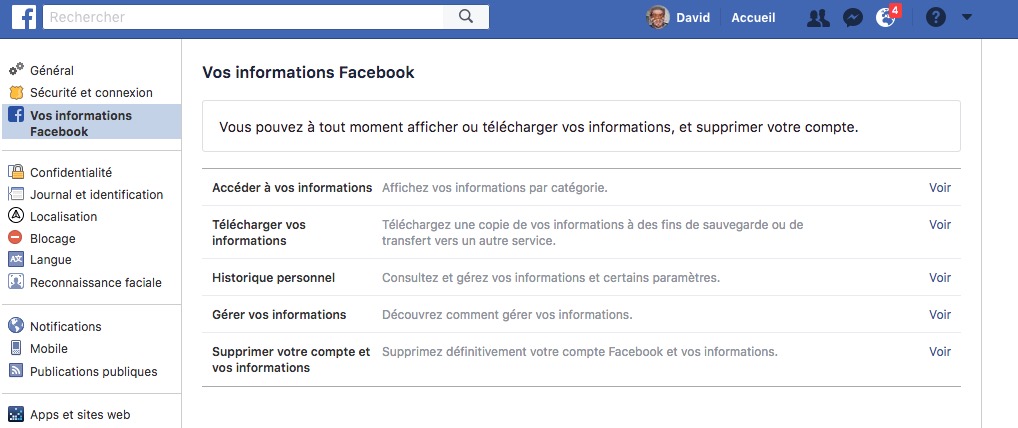Expand account menu dropdown arrow
Screen dimensions: 1018x428
[967, 18]
